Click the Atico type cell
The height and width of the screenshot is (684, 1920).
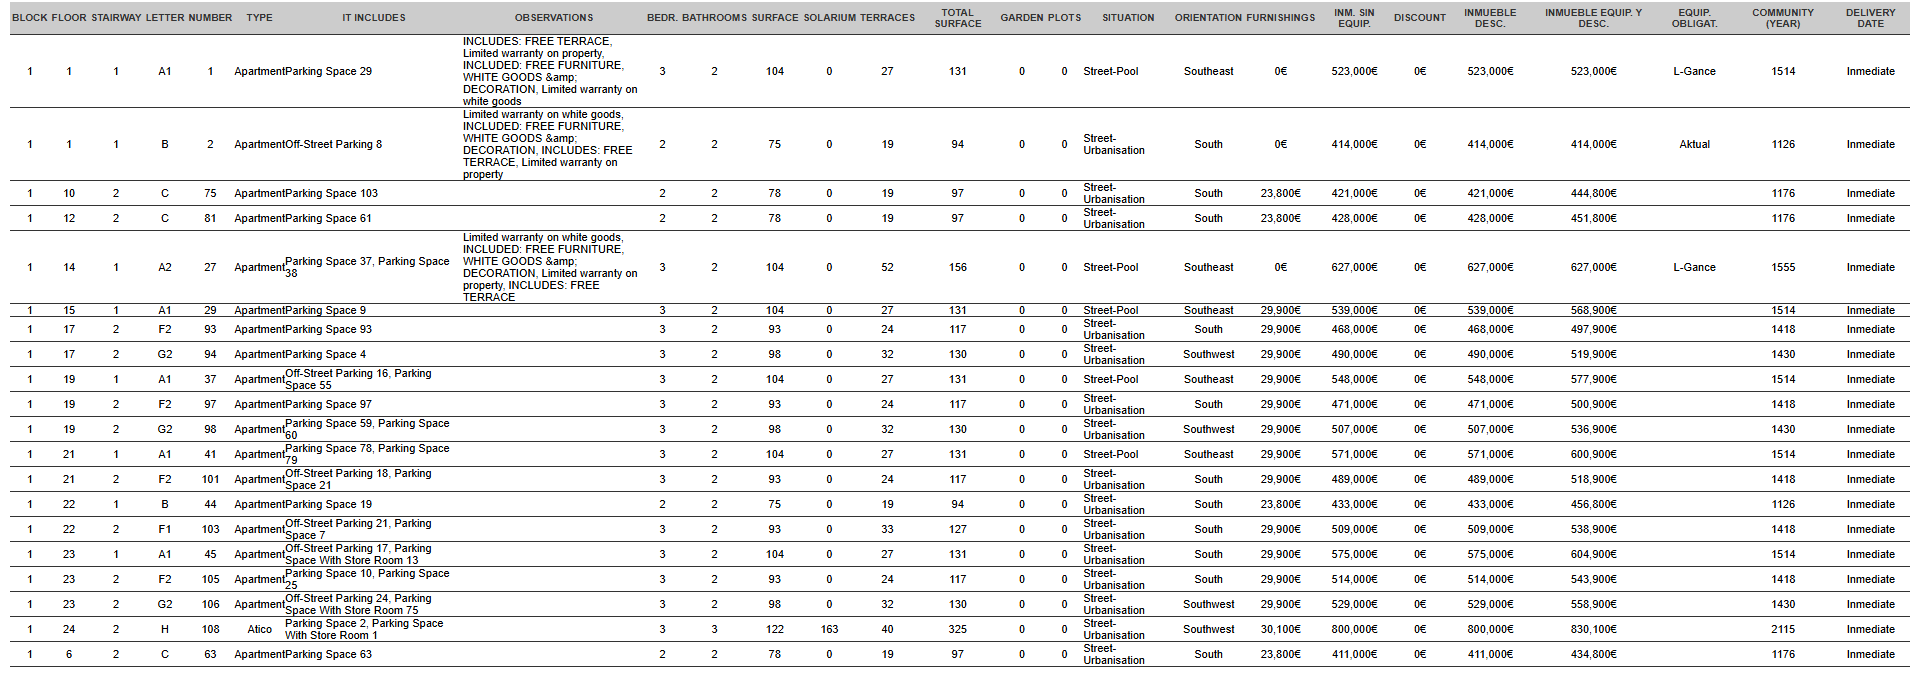259,630
